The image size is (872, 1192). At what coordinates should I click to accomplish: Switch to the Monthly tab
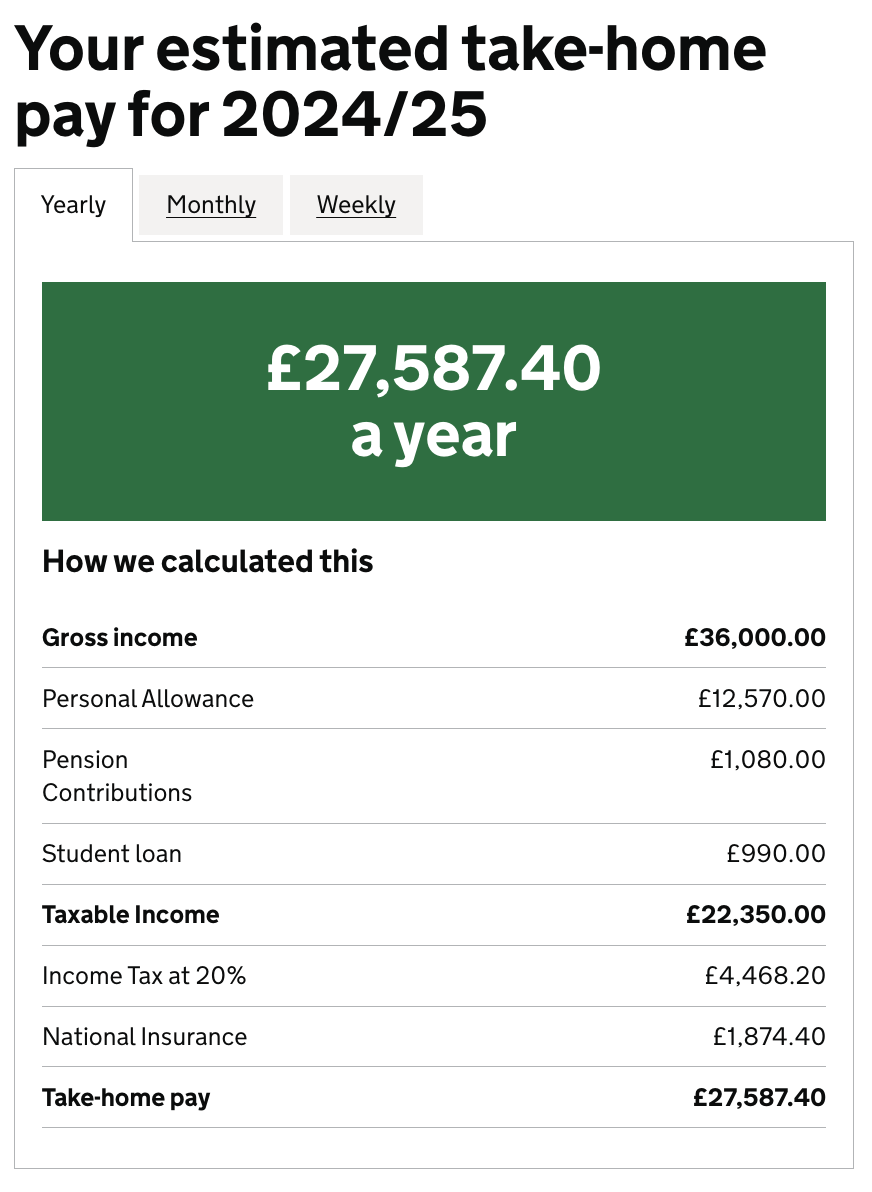coord(211,205)
